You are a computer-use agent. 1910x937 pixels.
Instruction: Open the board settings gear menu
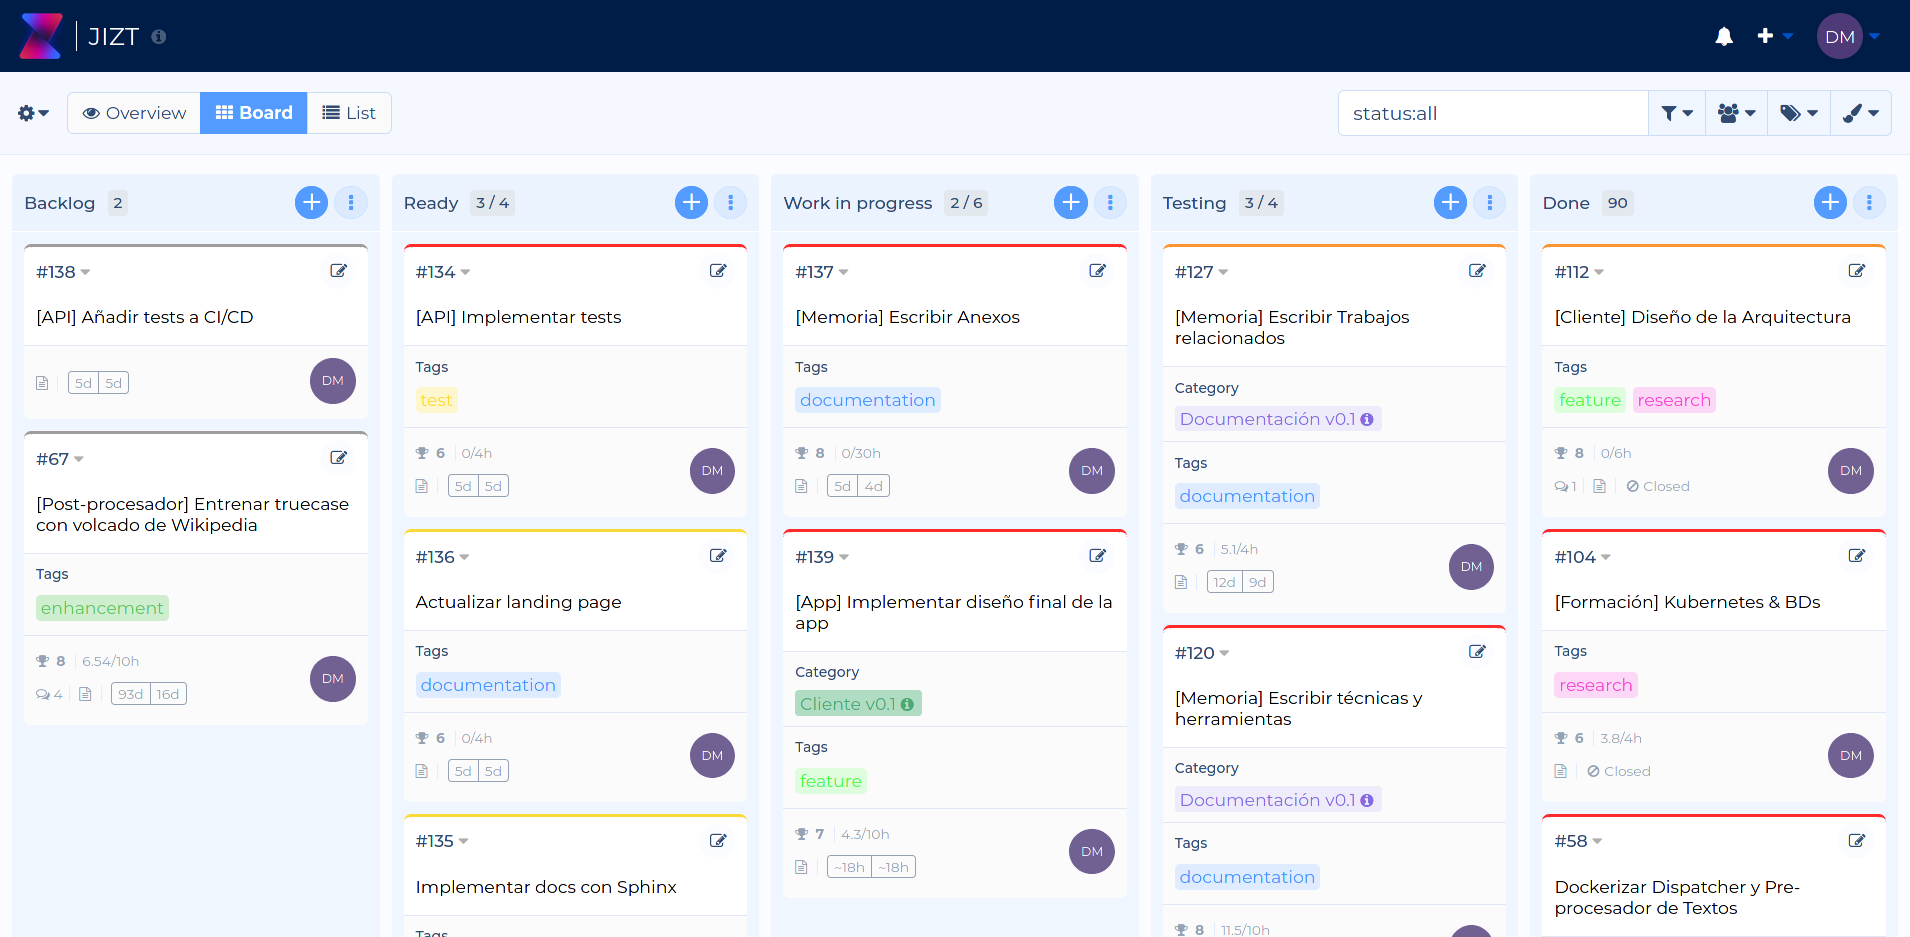pyautogui.click(x=33, y=113)
